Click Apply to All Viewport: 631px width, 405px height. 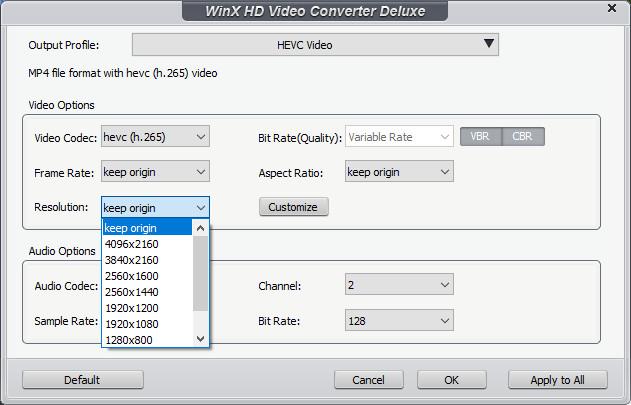[557, 380]
